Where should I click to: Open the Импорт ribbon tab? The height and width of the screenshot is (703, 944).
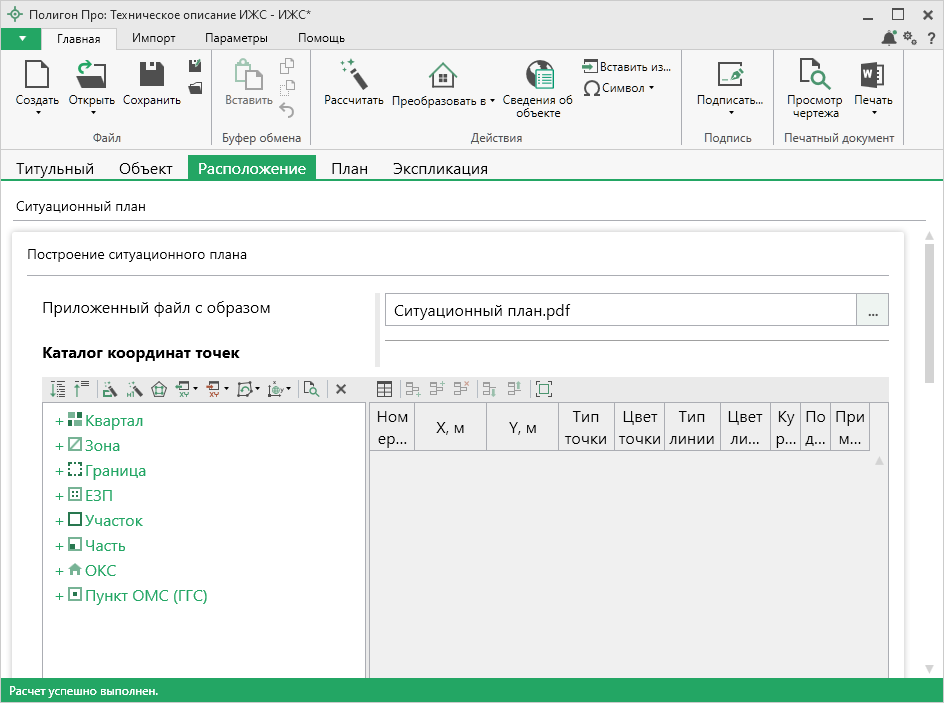click(x=153, y=38)
